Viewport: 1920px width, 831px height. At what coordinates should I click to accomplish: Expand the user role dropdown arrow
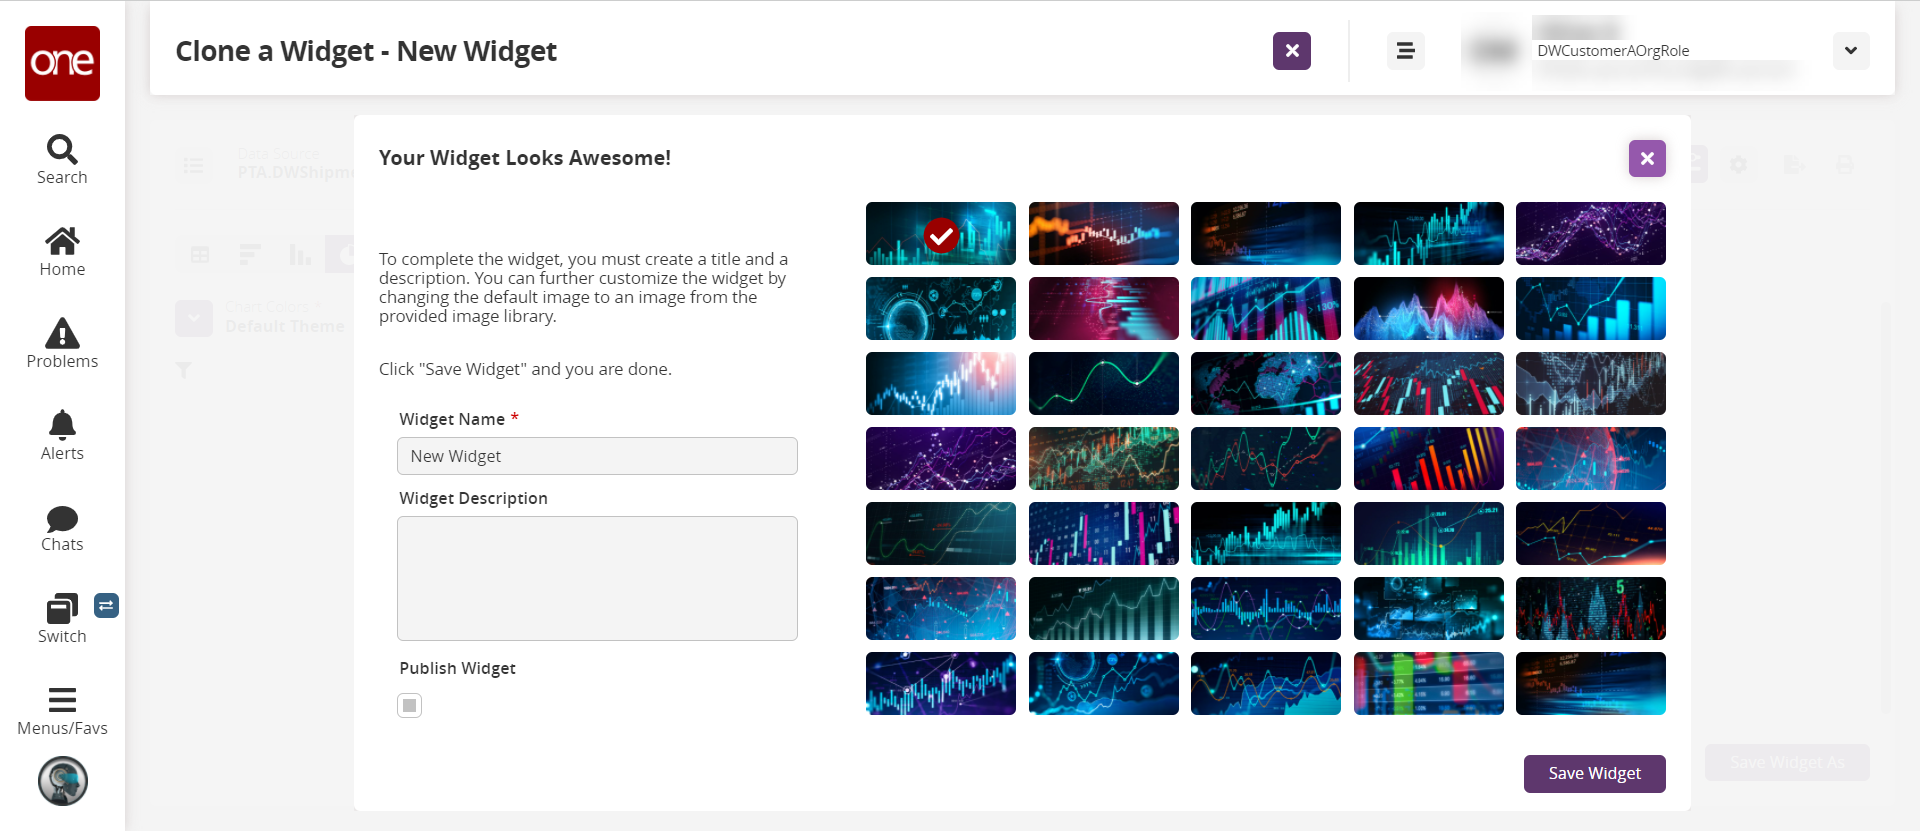click(x=1850, y=51)
